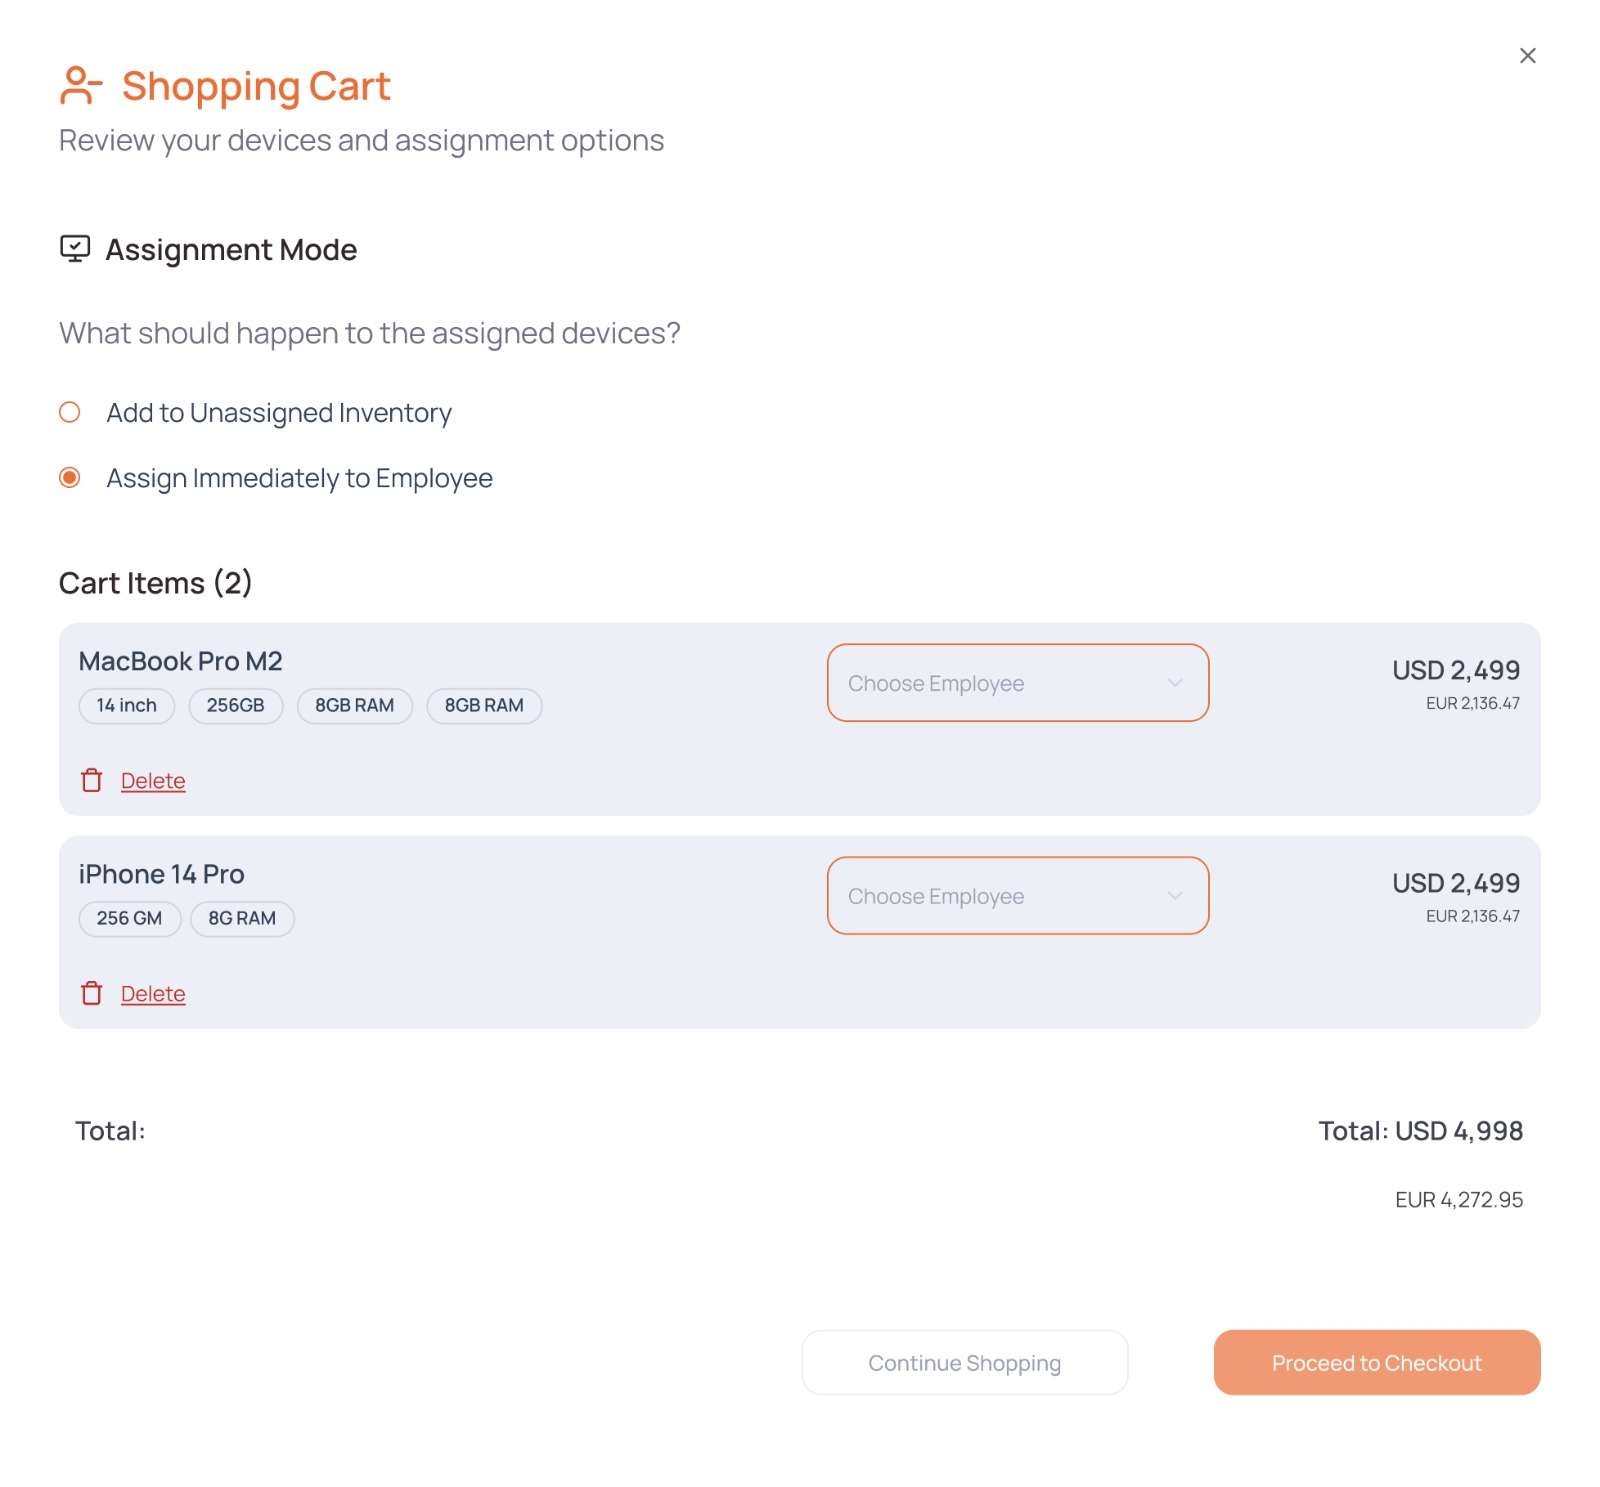Click chevron arrow in iPhone employee selector
The width and height of the screenshot is (1600, 1487).
pyautogui.click(x=1175, y=896)
